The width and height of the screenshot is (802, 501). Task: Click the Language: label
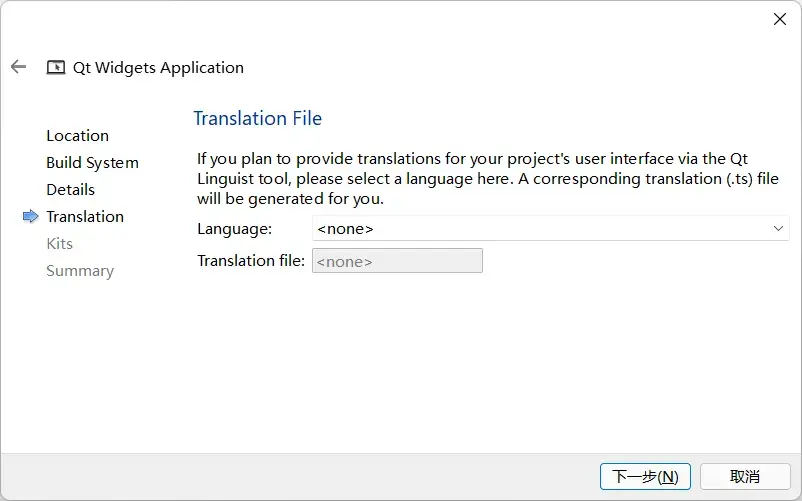[x=234, y=229]
